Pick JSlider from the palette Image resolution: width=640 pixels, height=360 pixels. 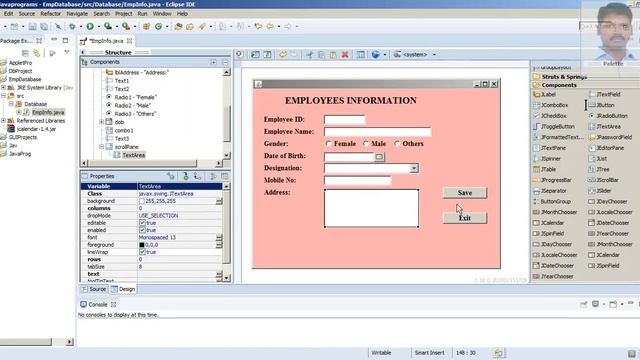click(x=600, y=191)
